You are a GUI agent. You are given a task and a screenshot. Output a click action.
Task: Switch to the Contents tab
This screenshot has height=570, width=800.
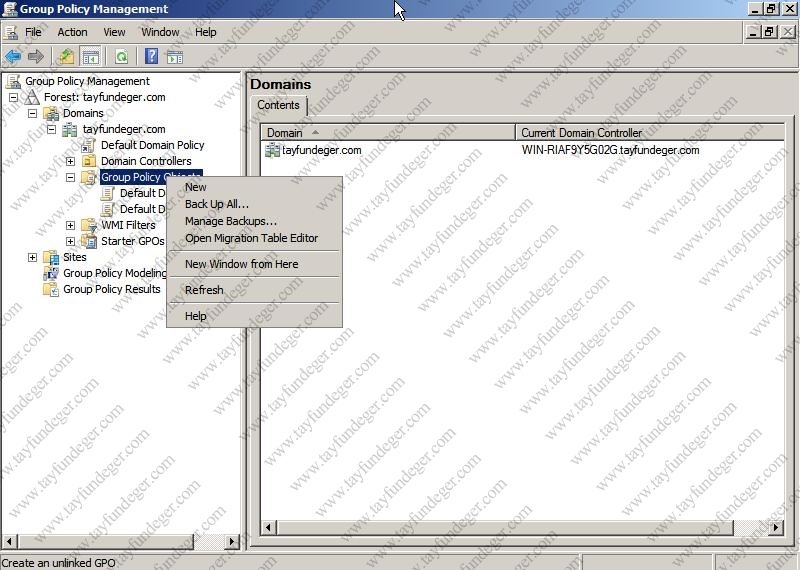(279, 105)
